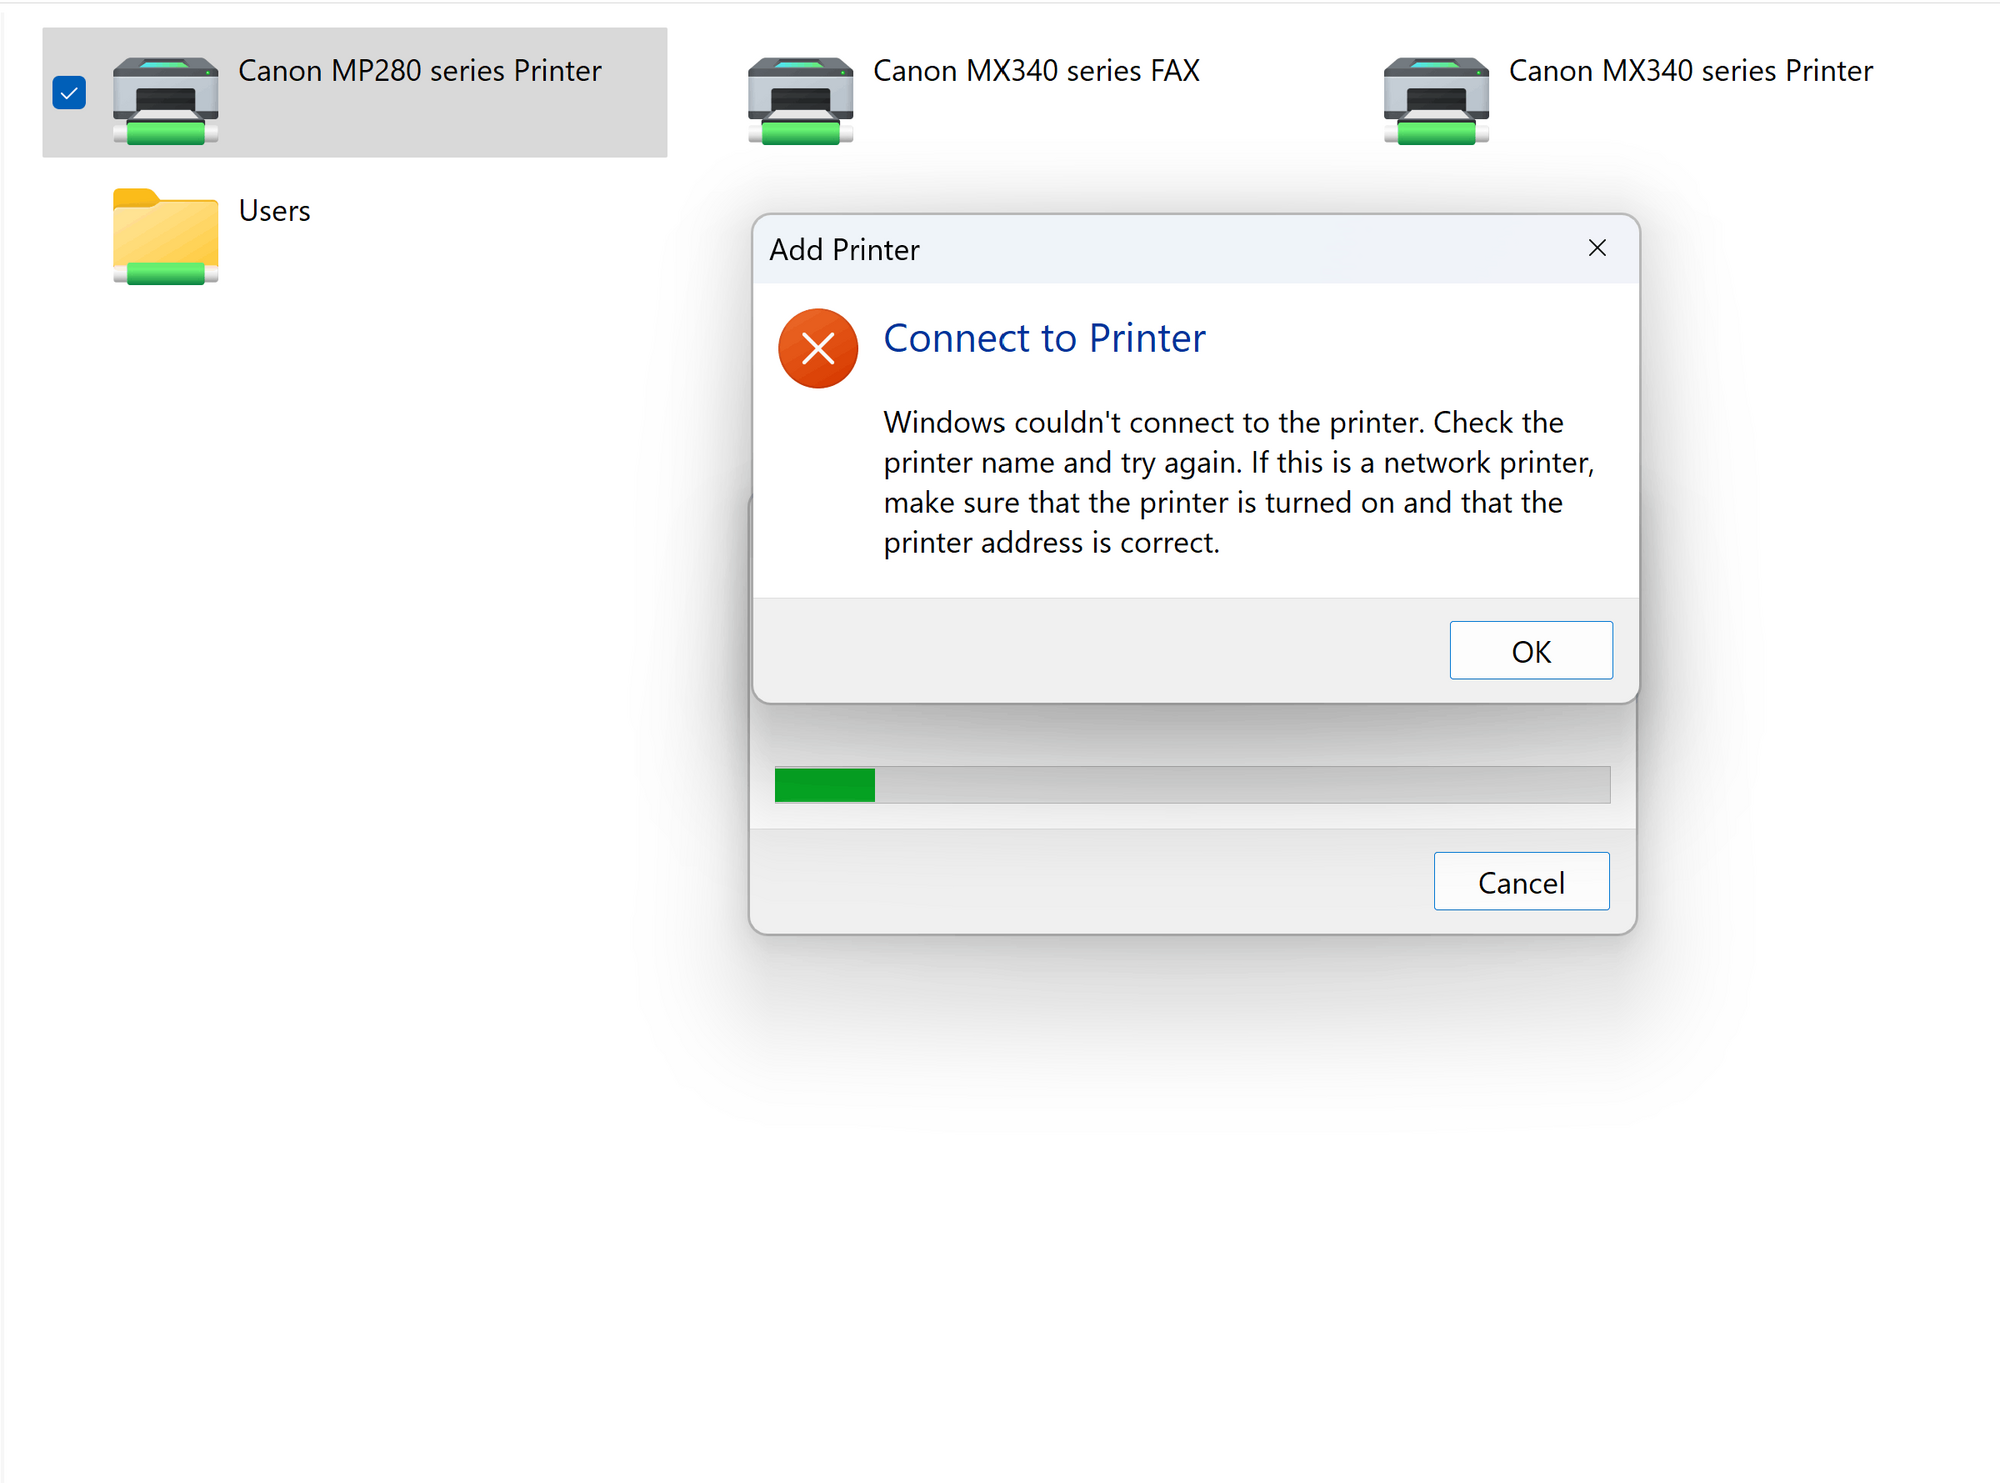Click the MX340 FAX printer thumbnail image
Image resolution: width=2000 pixels, height=1483 pixels.
click(x=799, y=100)
